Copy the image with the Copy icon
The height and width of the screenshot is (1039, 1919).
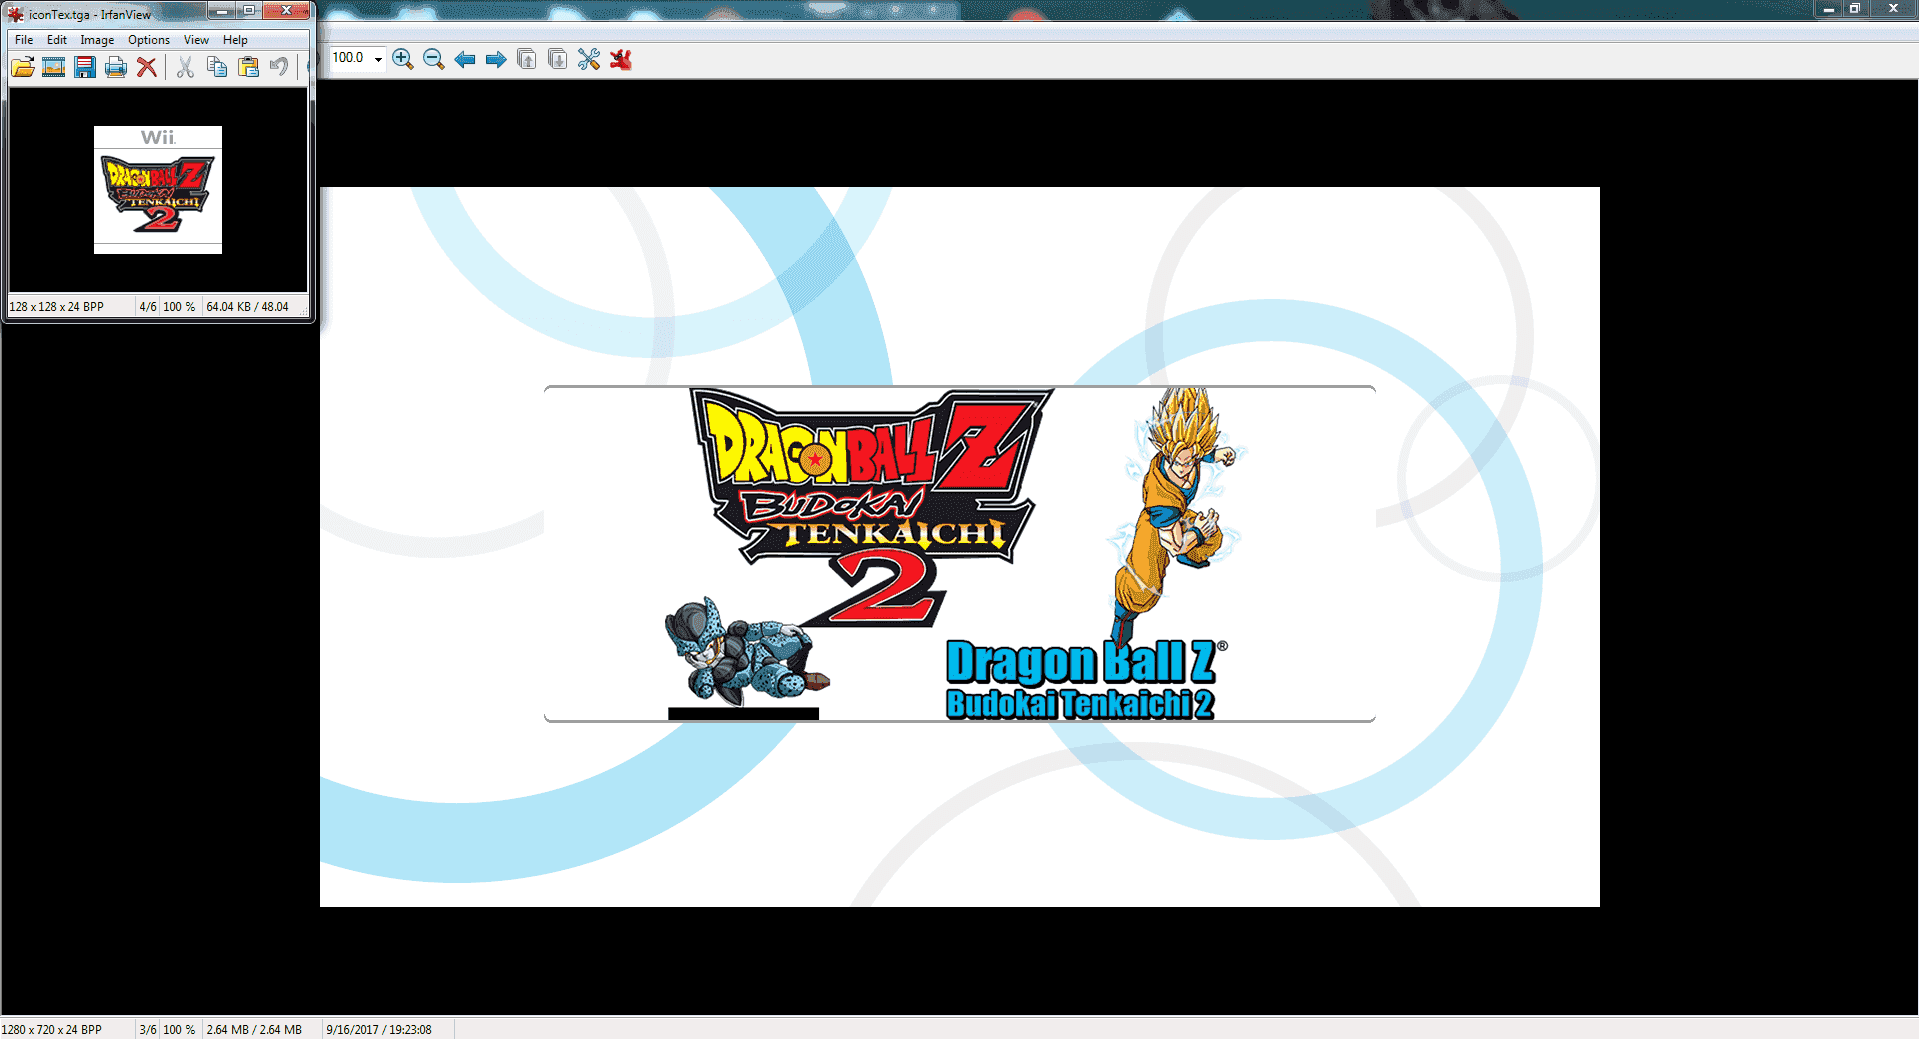click(x=217, y=67)
